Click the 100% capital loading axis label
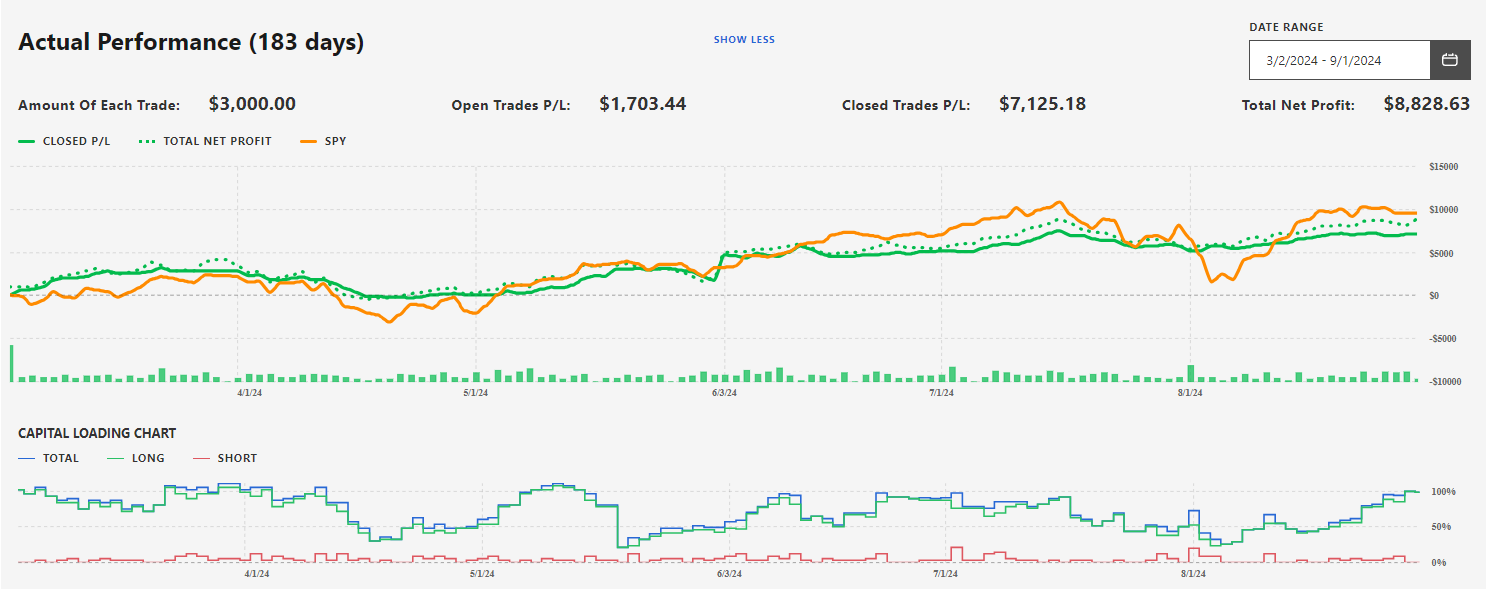The height and width of the screenshot is (589, 1486). click(x=1442, y=492)
